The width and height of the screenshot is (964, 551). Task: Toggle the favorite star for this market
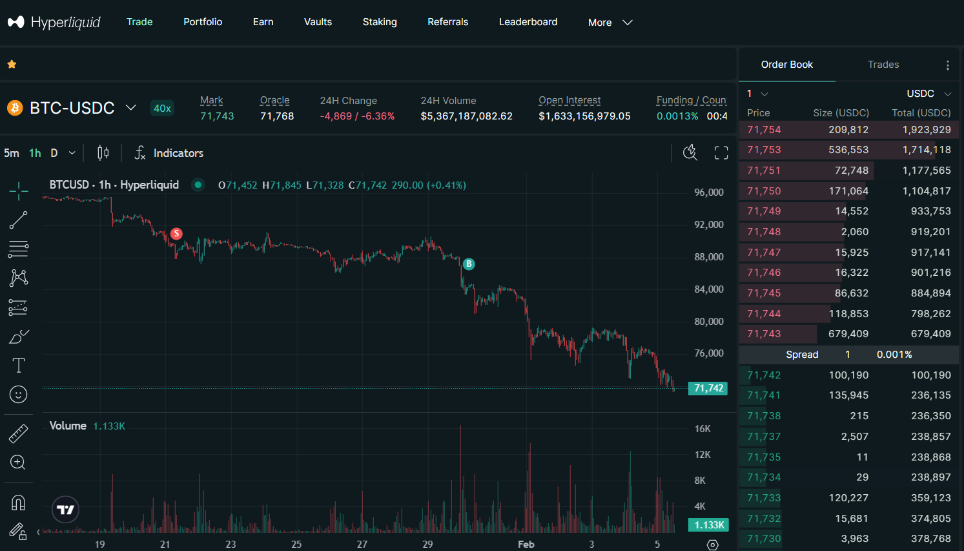click(x=12, y=64)
